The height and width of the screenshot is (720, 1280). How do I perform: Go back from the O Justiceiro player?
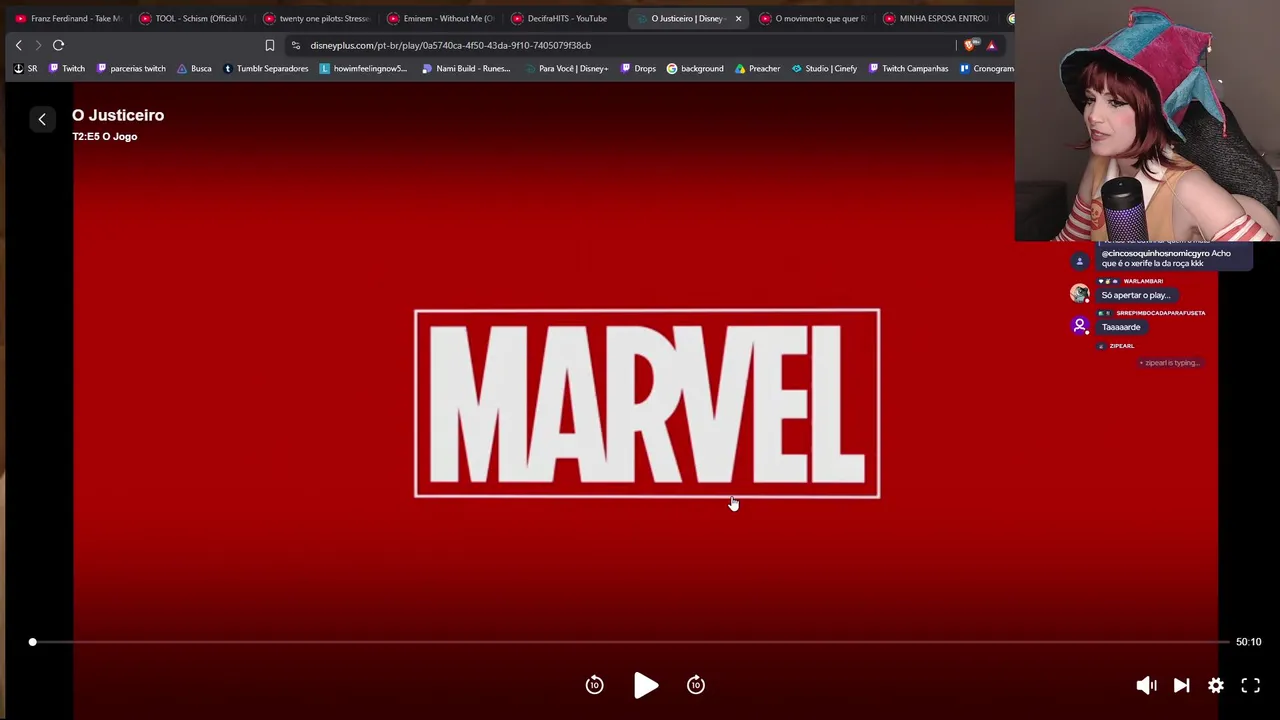[42, 119]
